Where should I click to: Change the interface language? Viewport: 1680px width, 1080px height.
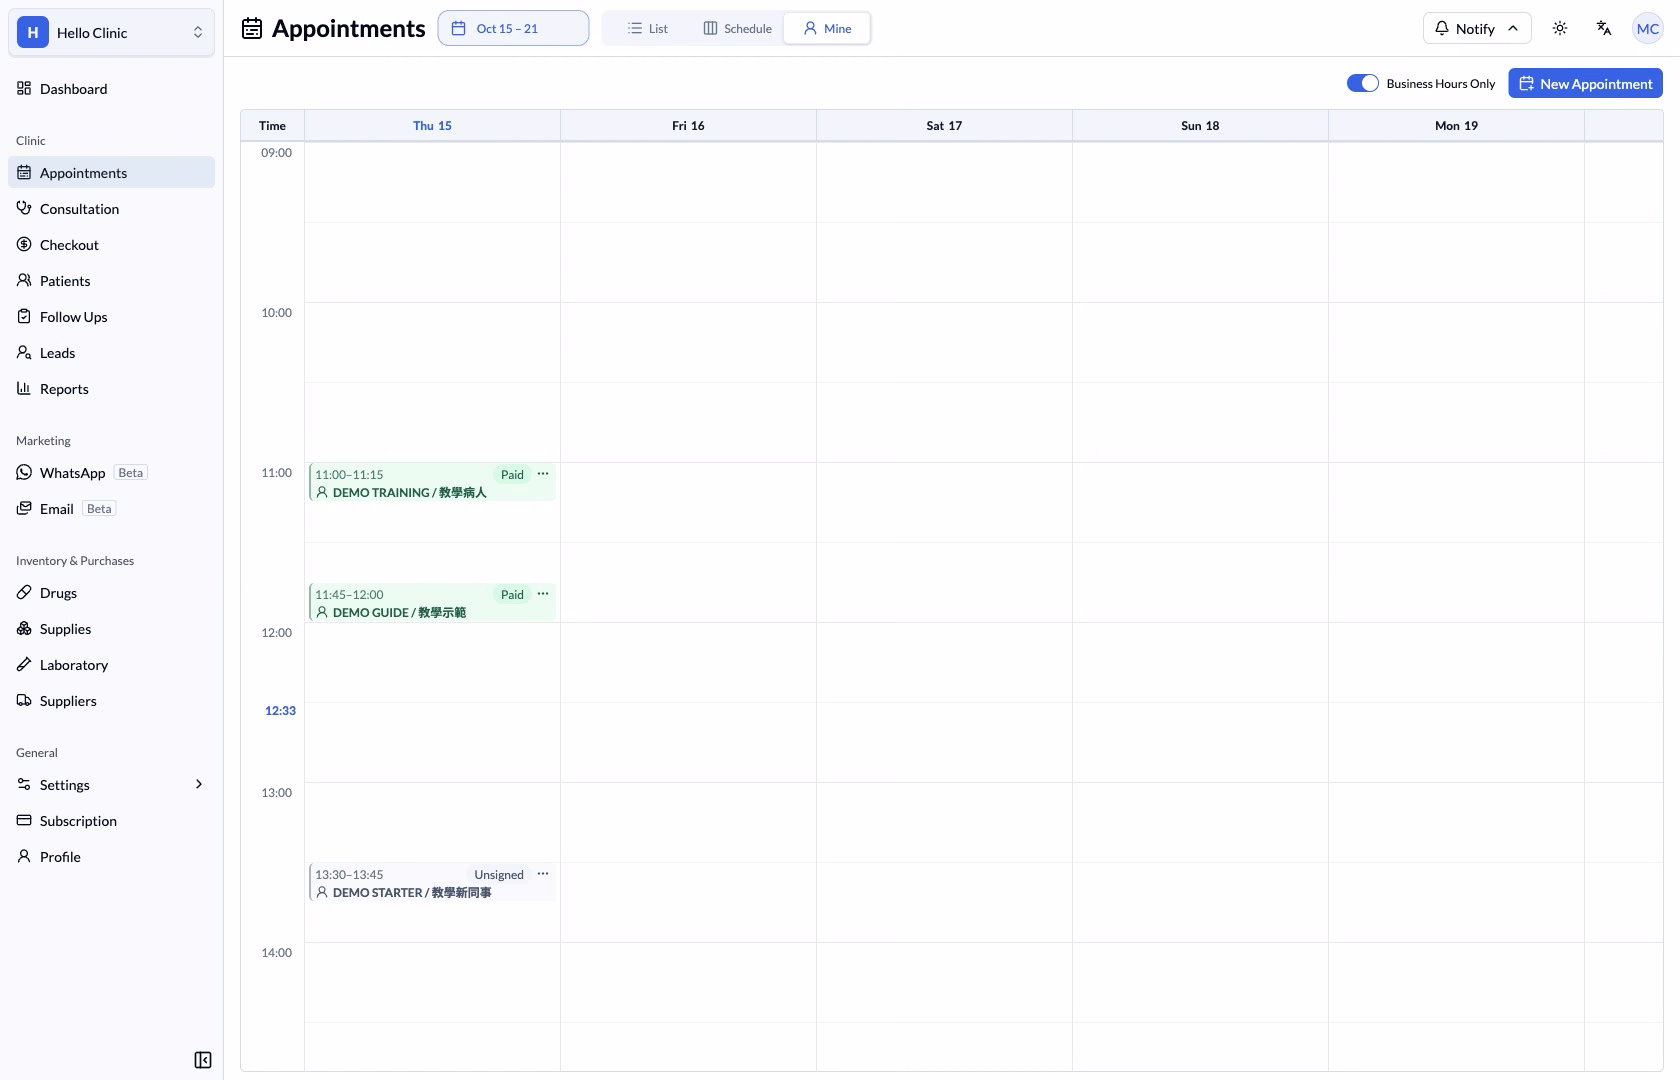[1604, 28]
